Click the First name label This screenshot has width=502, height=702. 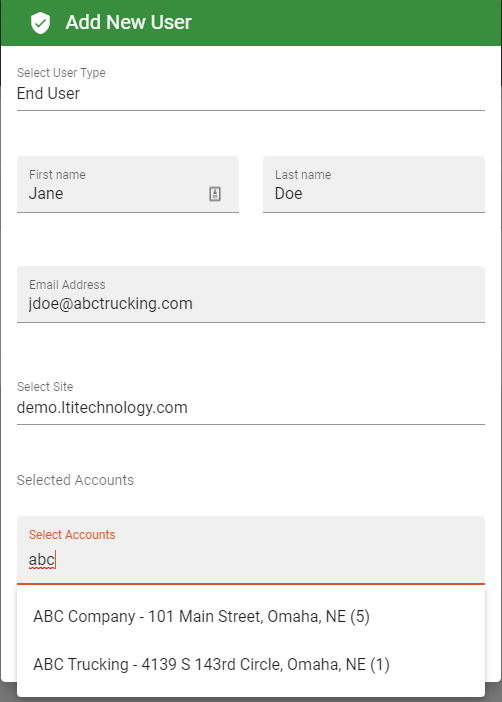coord(57,175)
